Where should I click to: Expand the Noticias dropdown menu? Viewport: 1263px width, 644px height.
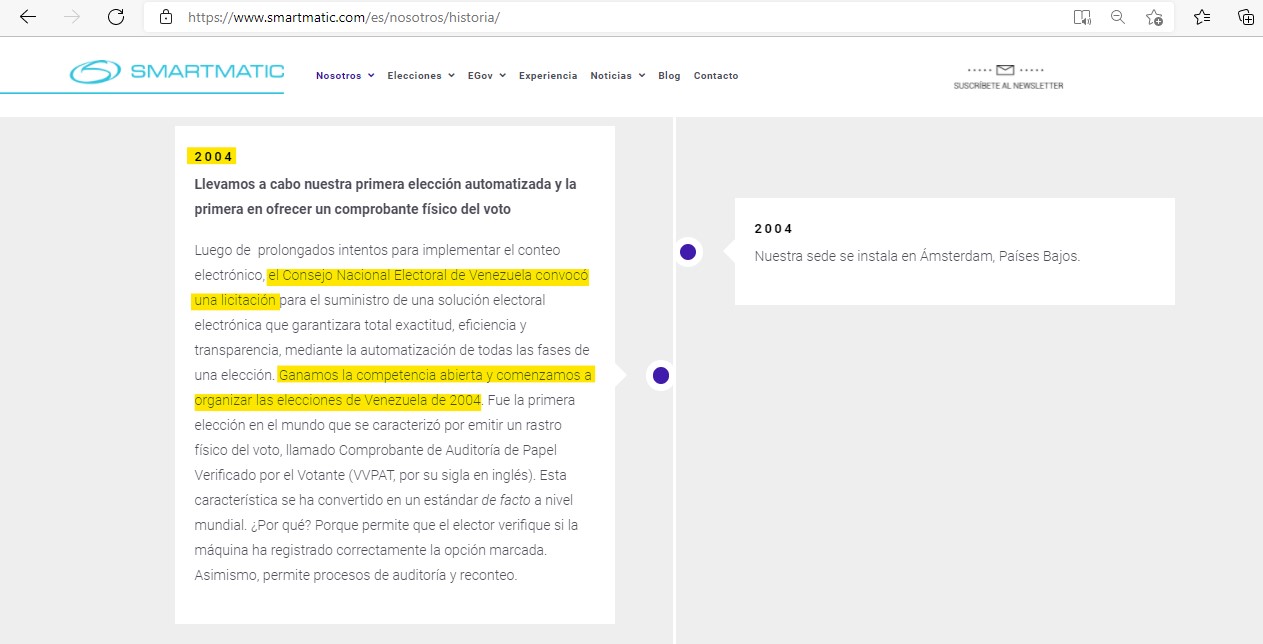click(617, 76)
